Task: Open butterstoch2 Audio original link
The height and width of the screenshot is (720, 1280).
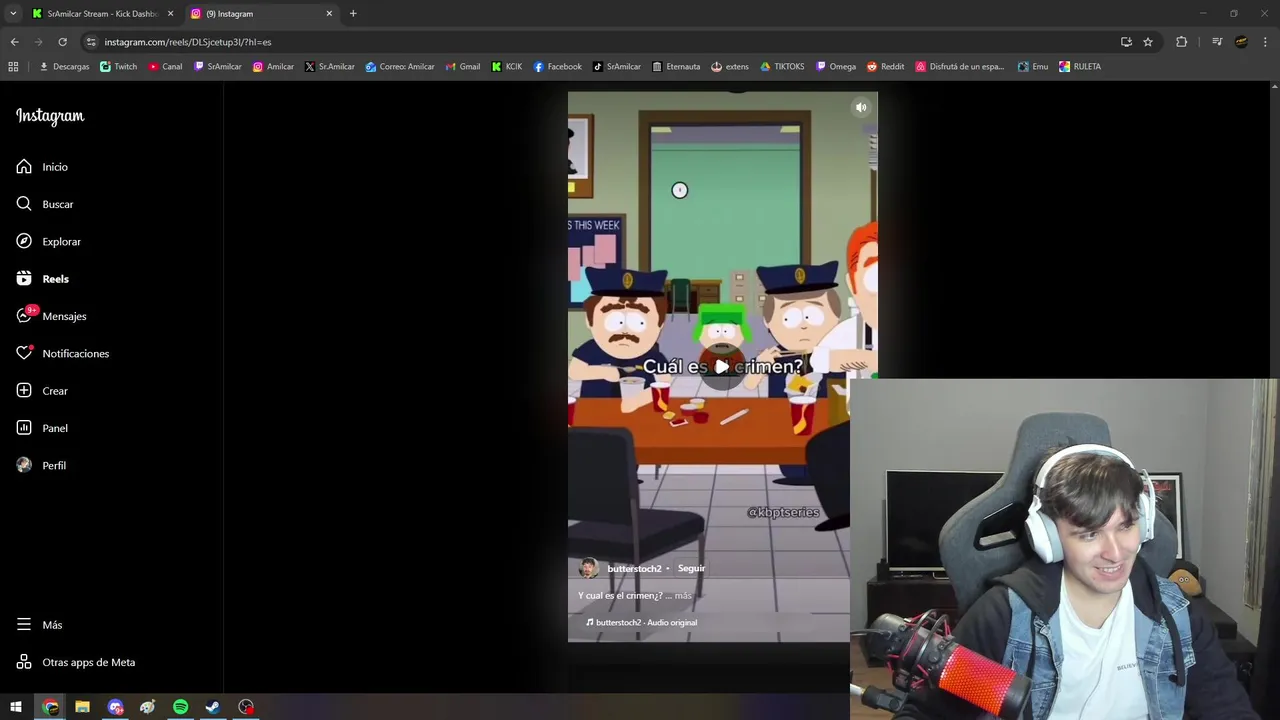Action: coord(641,622)
